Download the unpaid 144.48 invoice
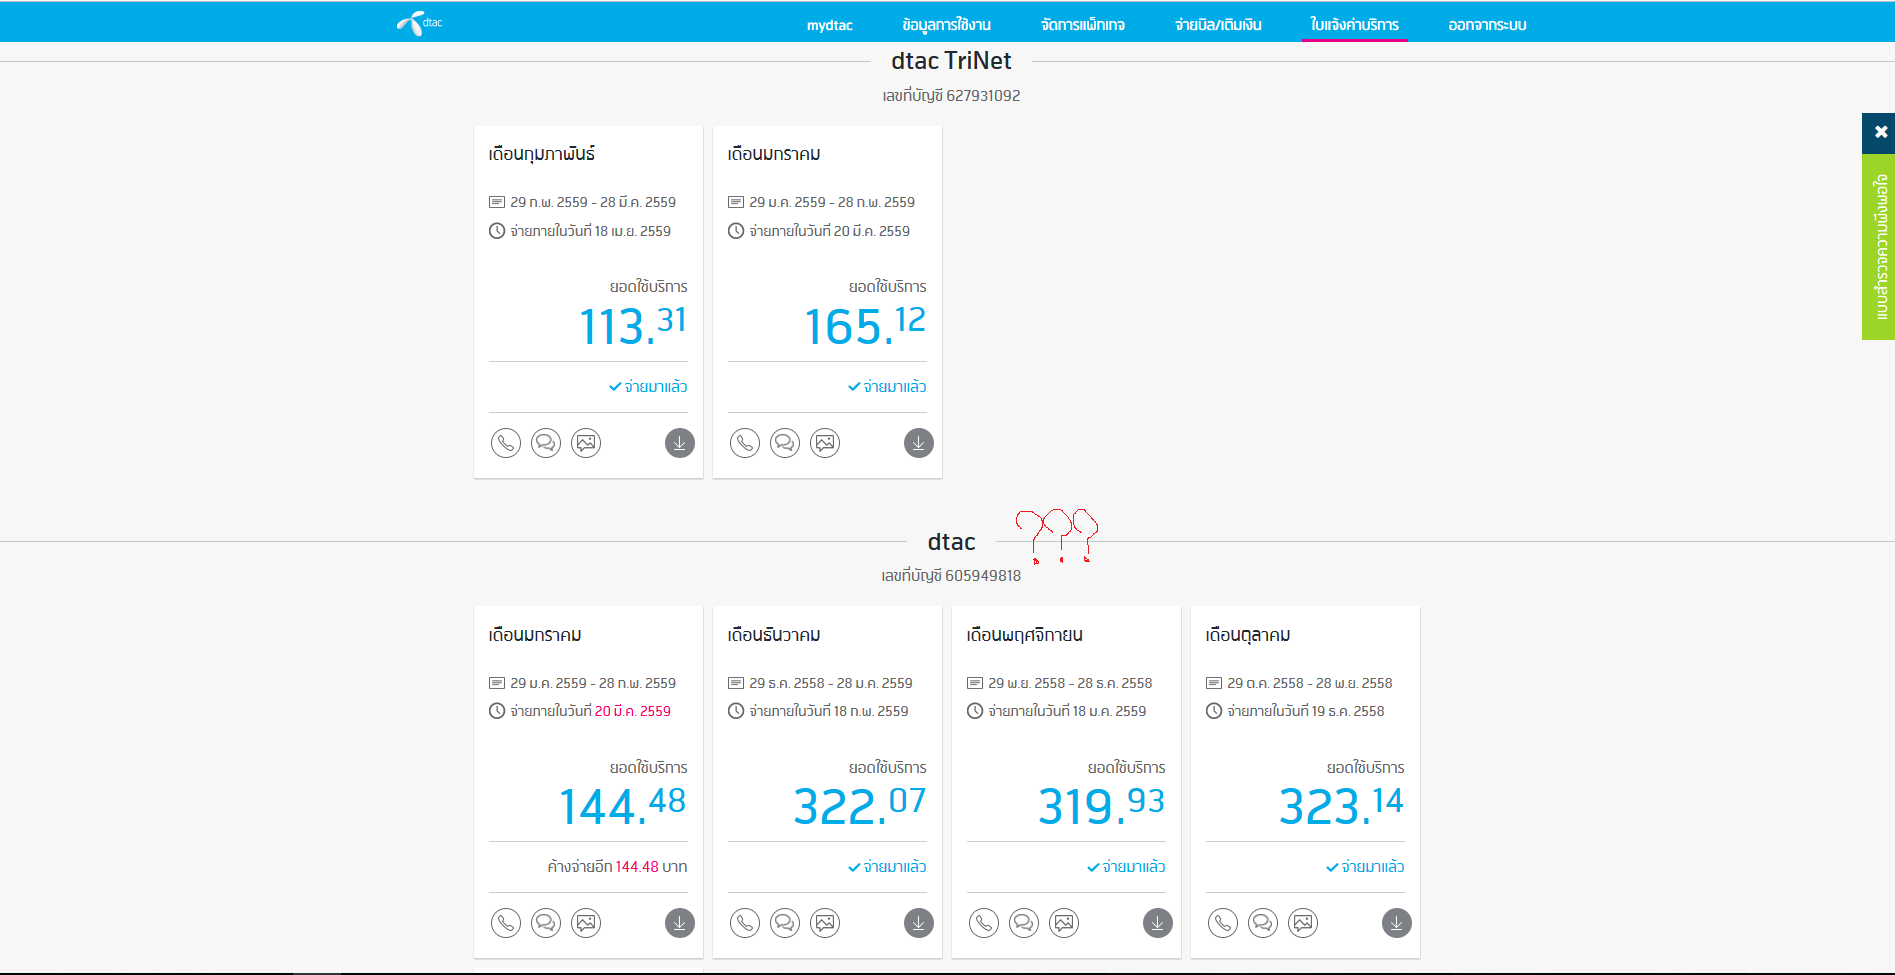This screenshot has width=1895, height=975. 680,923
